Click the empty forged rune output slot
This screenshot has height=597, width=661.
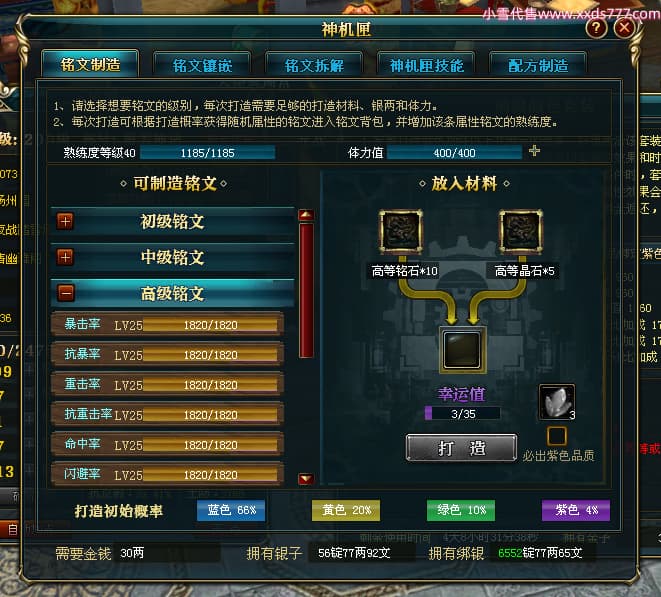click(462, 350)
